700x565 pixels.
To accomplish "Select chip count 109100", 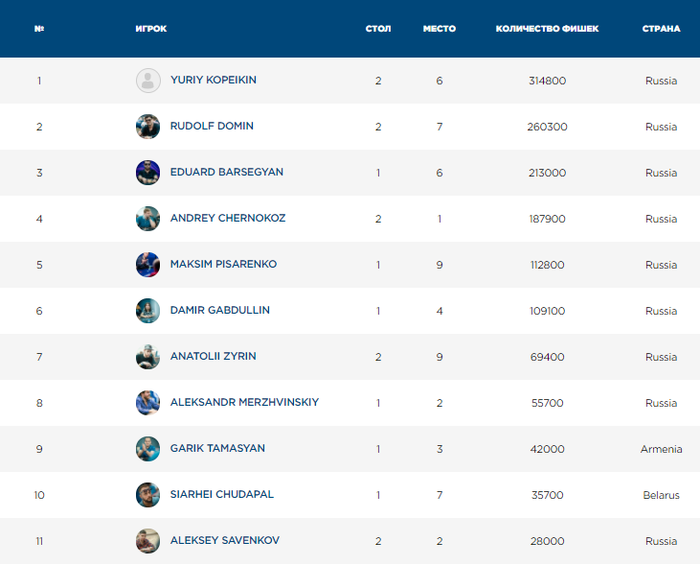I will 547,311.
